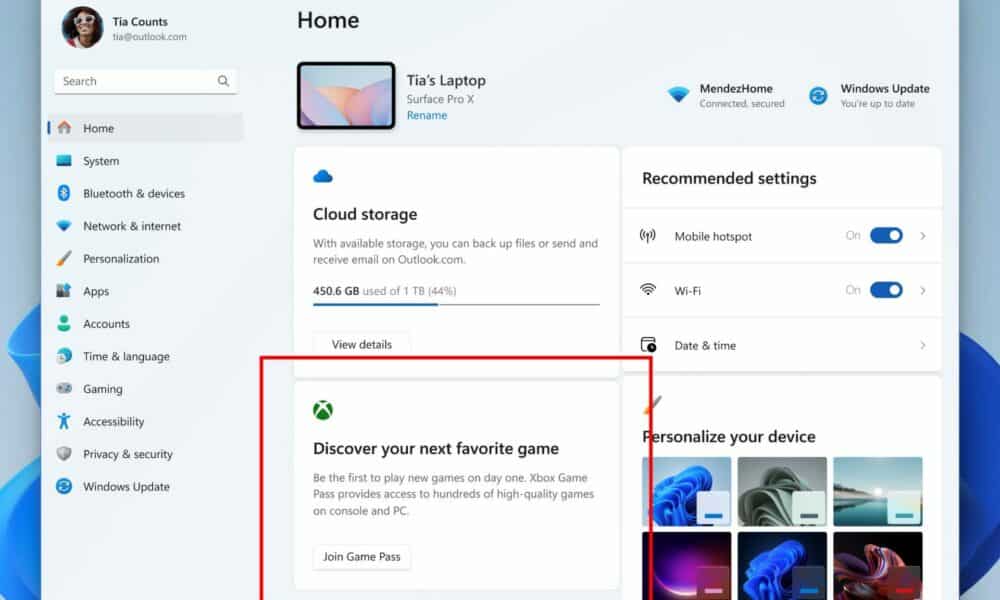This screenshot has height=600, width=1000.
Task: Click the Tia's Laptop device wallpaper thumbnail
Action: pyautogui.click(x=346, y=96)
